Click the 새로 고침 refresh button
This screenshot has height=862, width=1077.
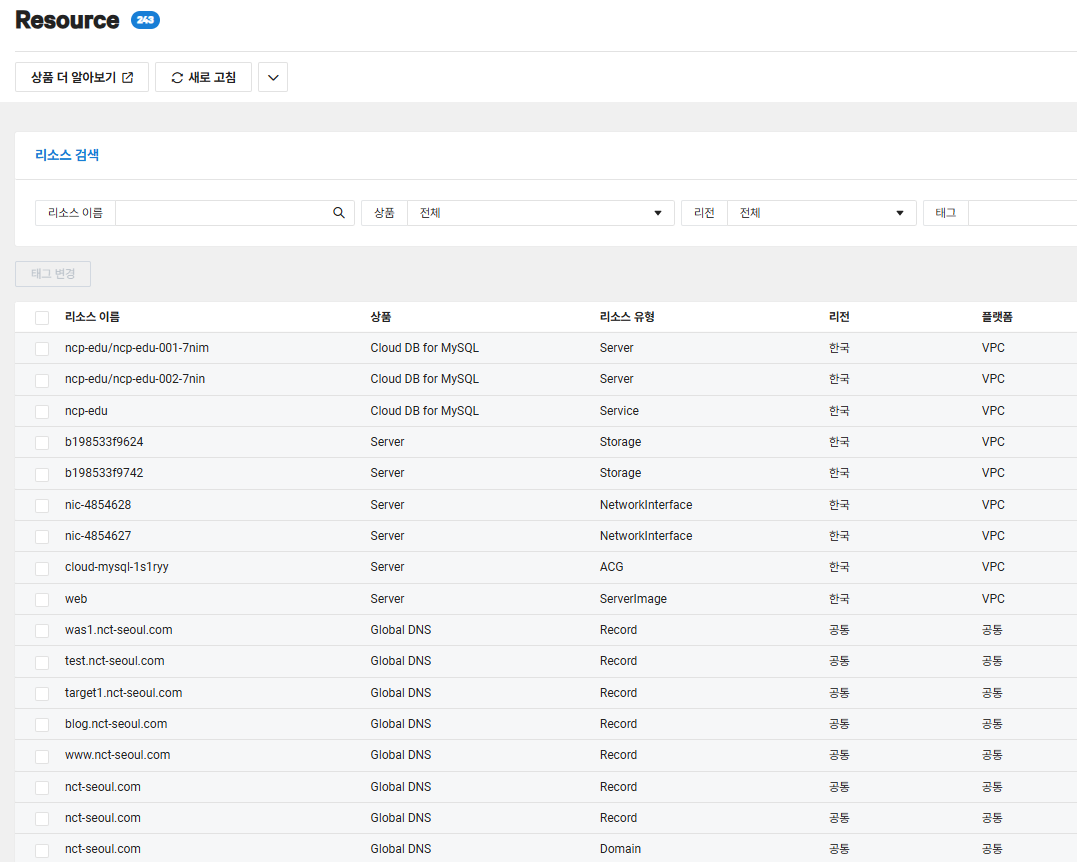(x=203, y=77)
